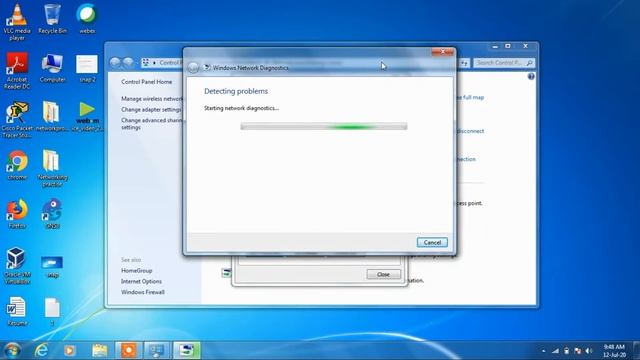Open Oracle VM VirtualBox shortcut
This screenshot has width=640, height=360.
point(17,265)
